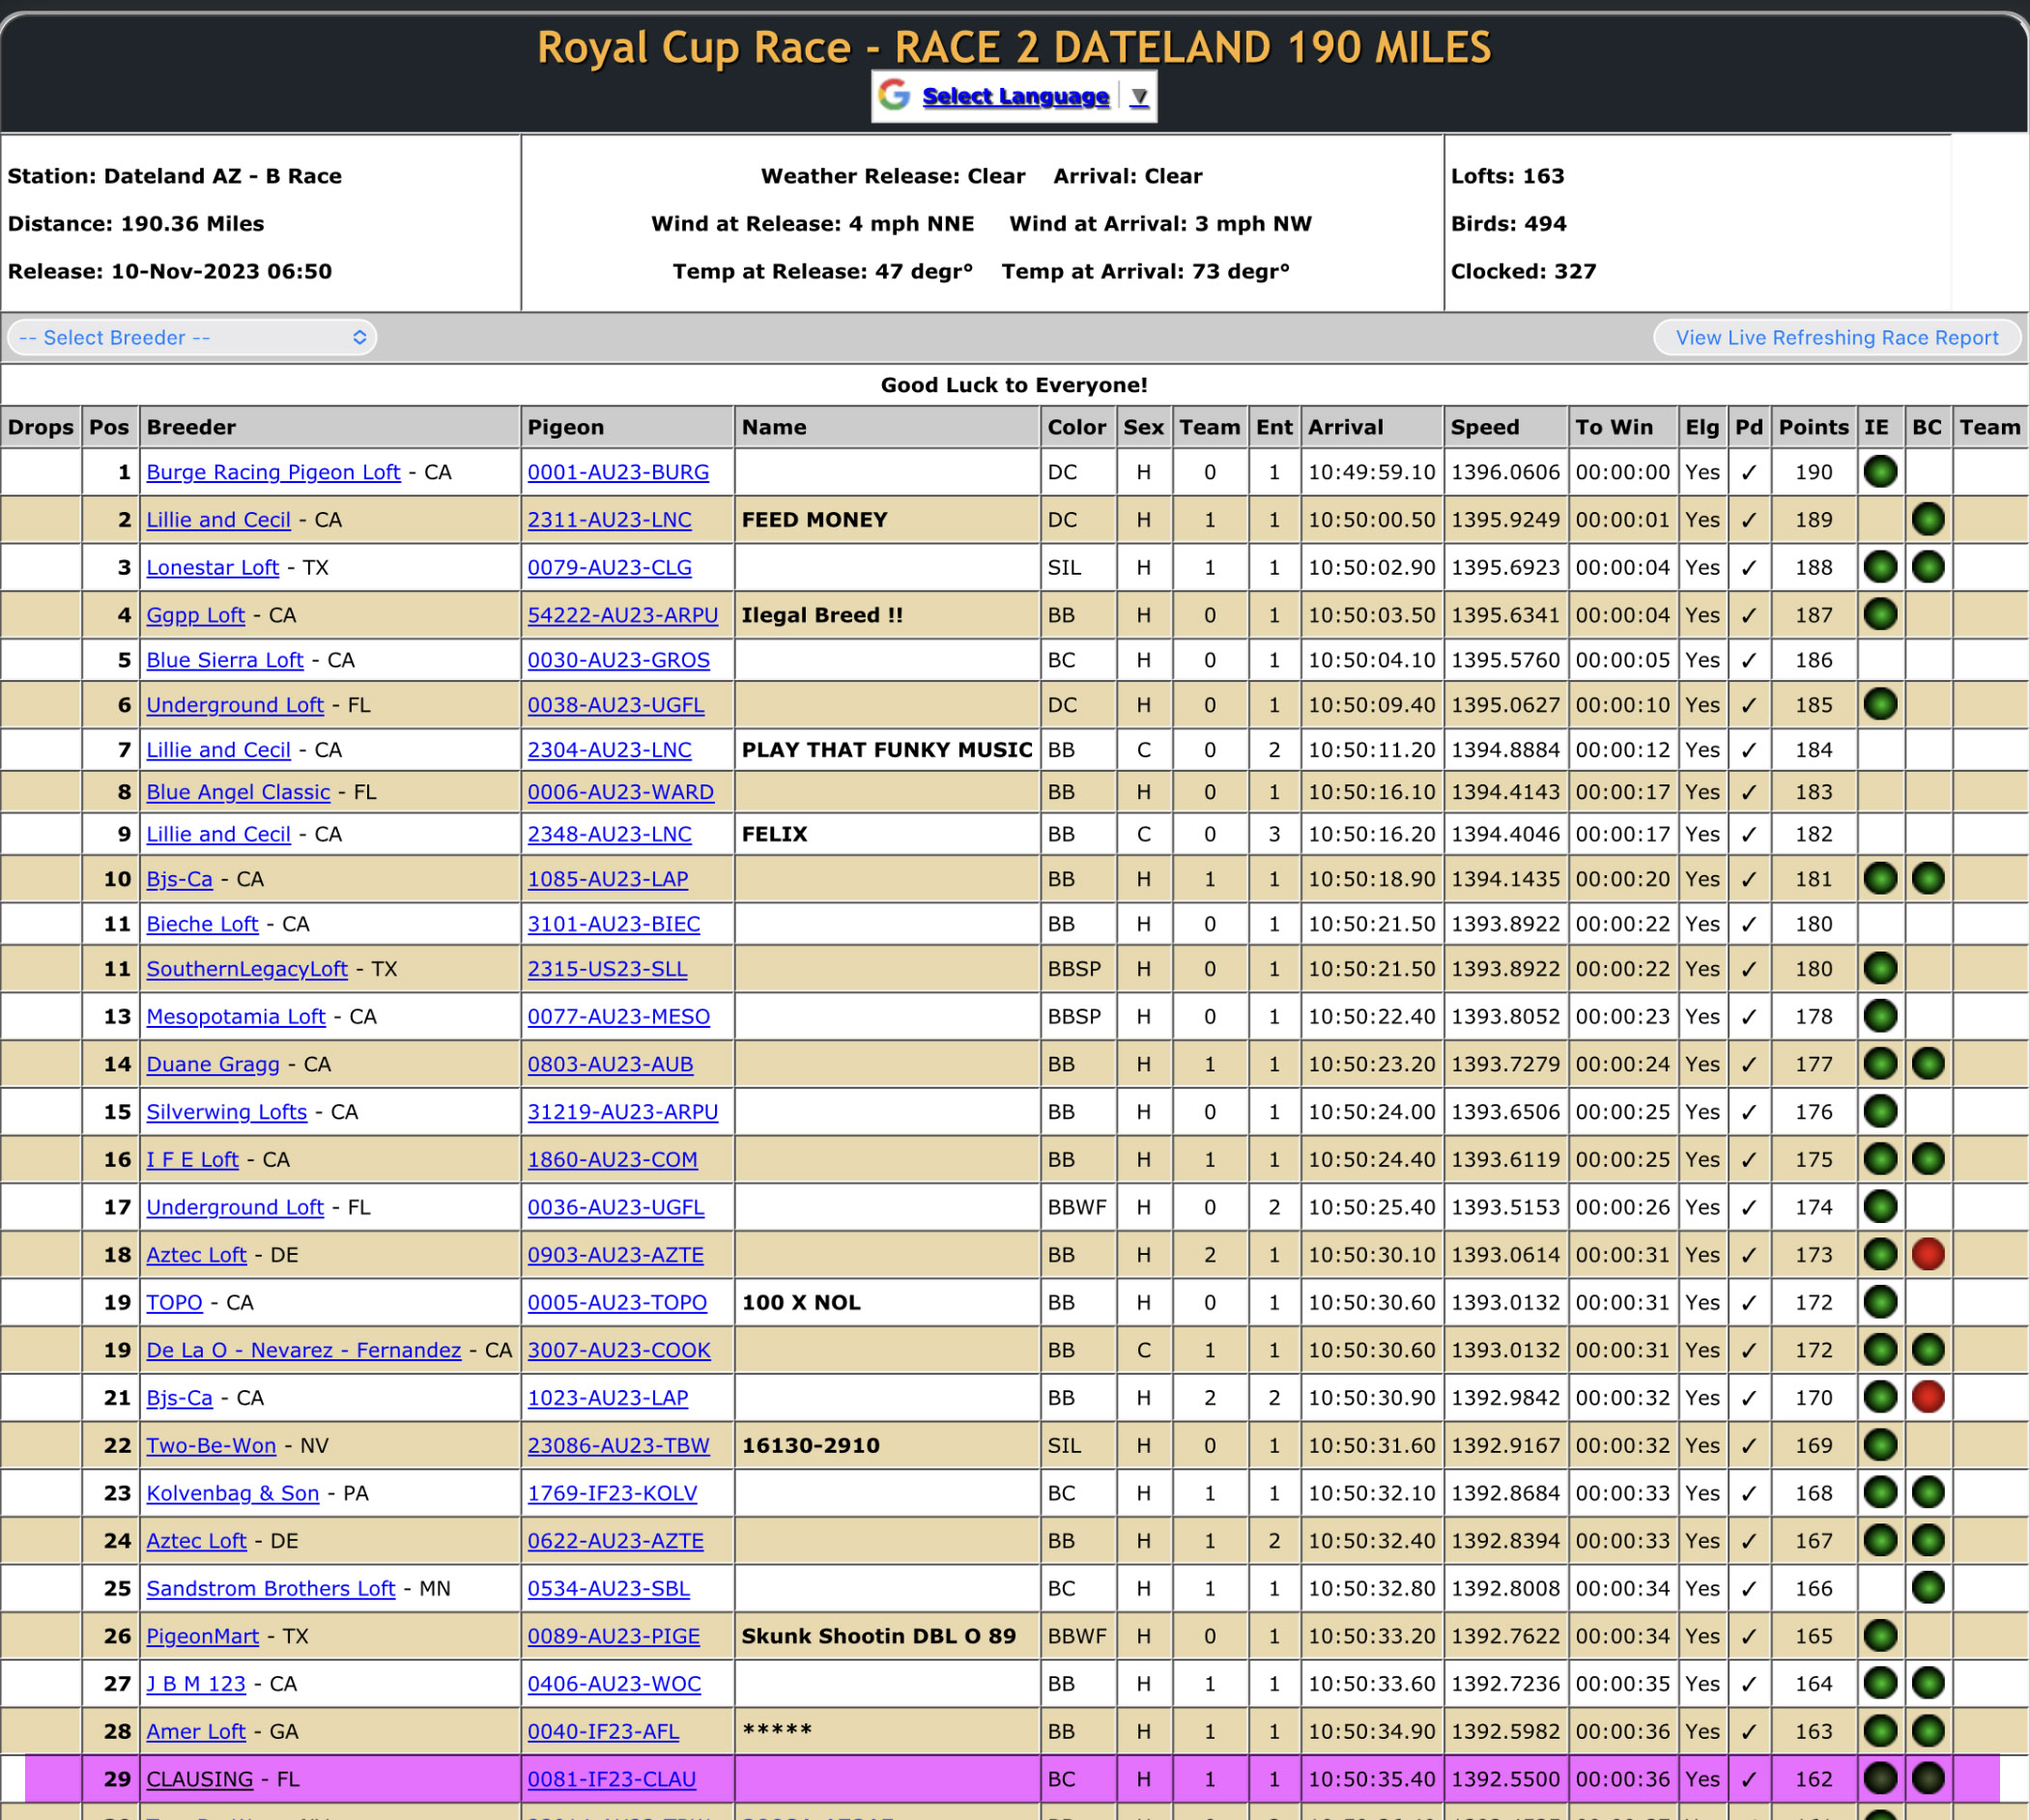Click the Breeder column header
The image size is (2030, 1820).
(x=191, y=428)
